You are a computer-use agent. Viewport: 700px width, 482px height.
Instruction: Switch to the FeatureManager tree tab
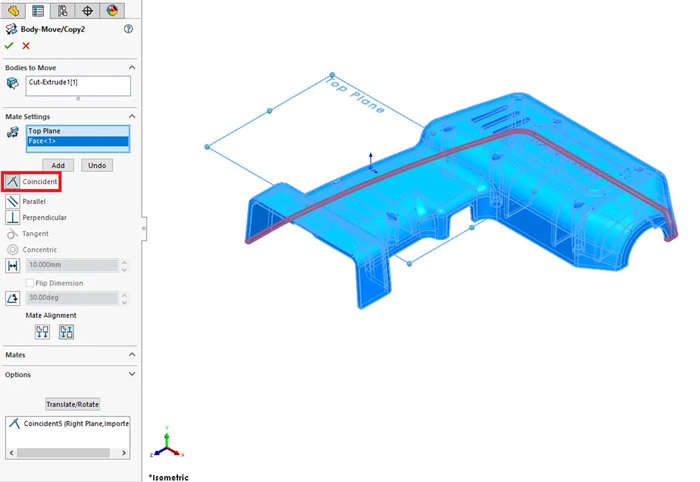tap(14, 11)
